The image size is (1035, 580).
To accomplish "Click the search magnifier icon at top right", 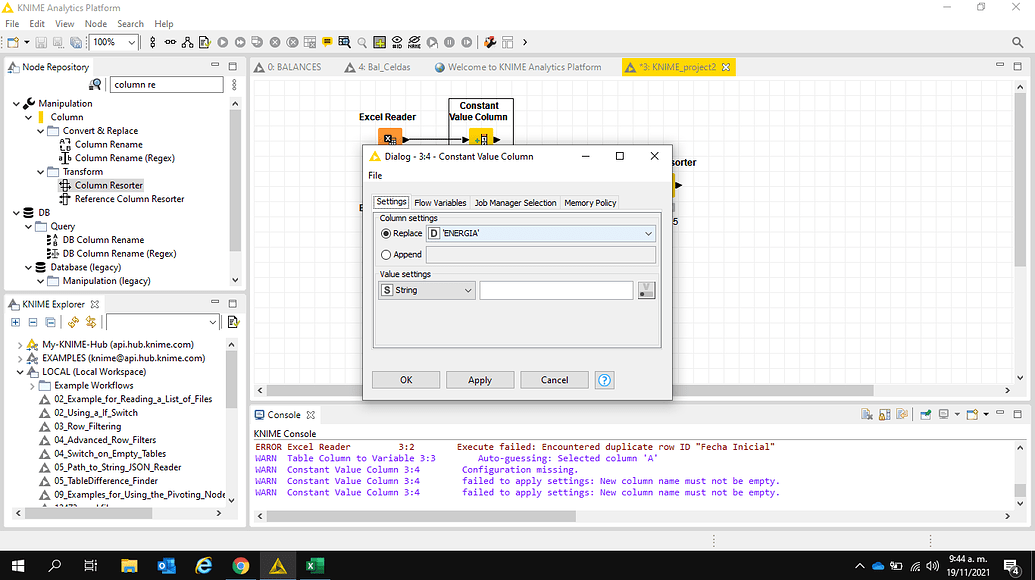I will point(1018,42).
